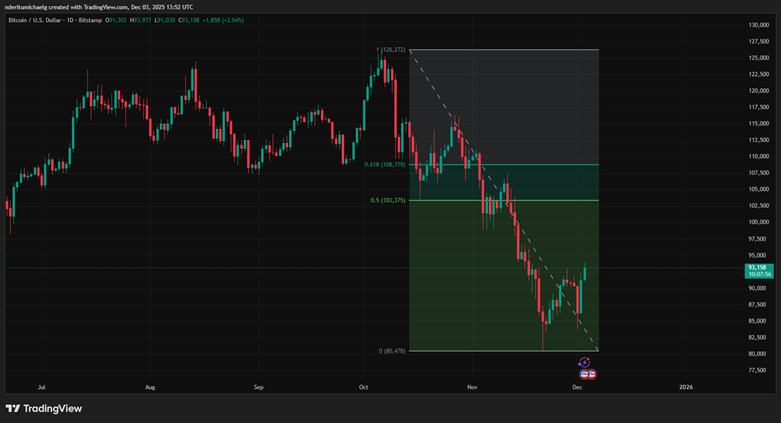Click the 90,000 price axis label
This screenshot has width=781, height=423.
760,288
